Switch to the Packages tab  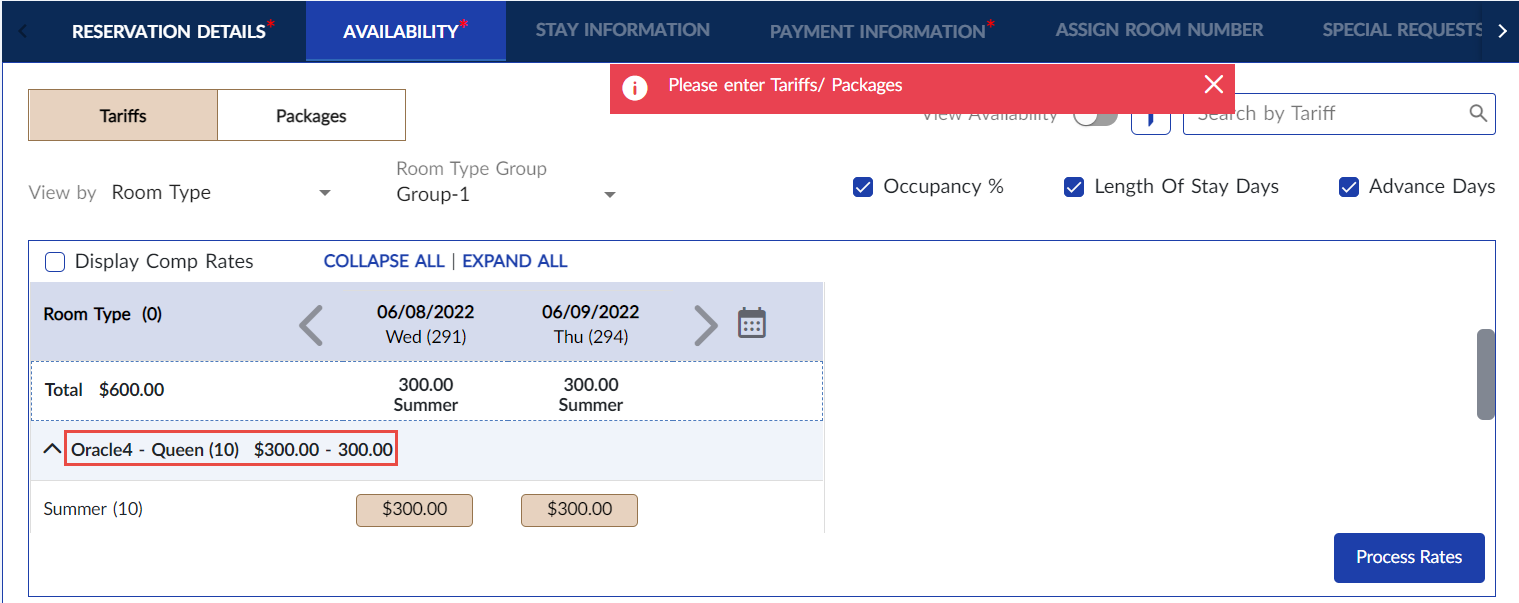[x=310, y=115]
